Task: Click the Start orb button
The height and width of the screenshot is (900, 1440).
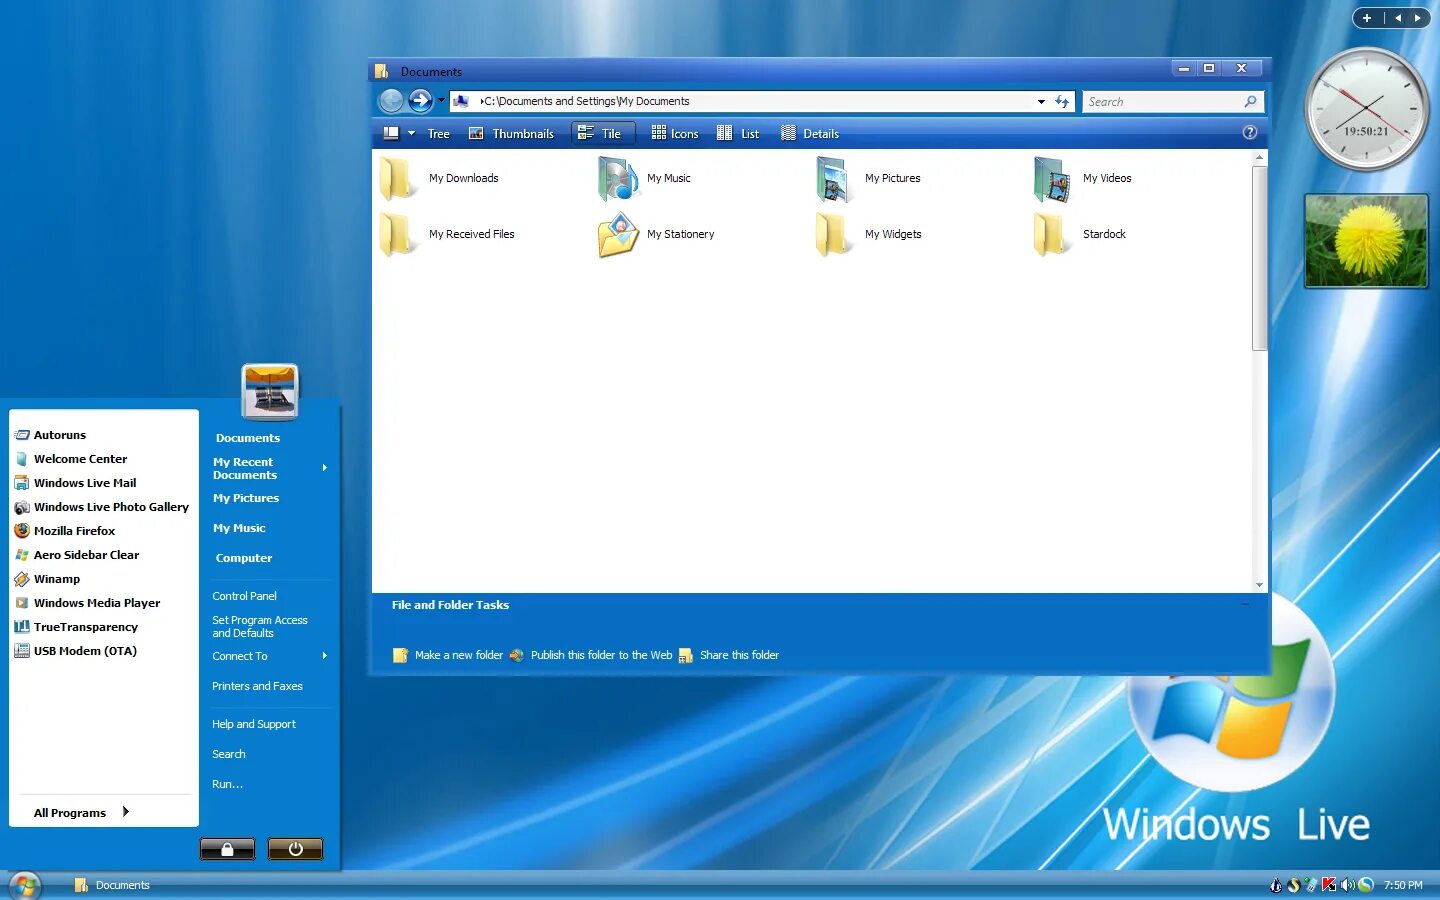Action: point(24,885)
